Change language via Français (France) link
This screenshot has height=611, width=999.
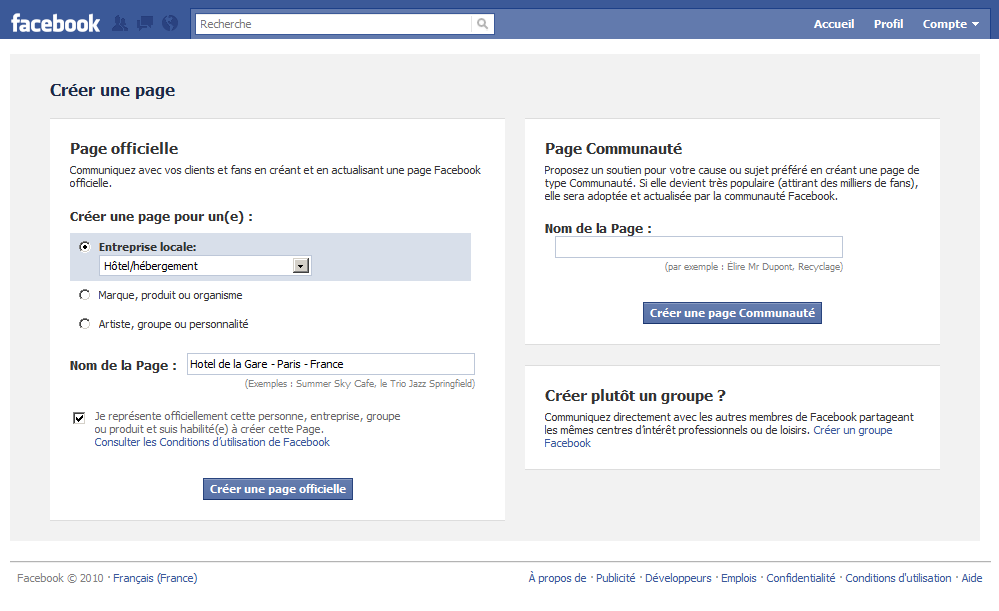[155, 578]
